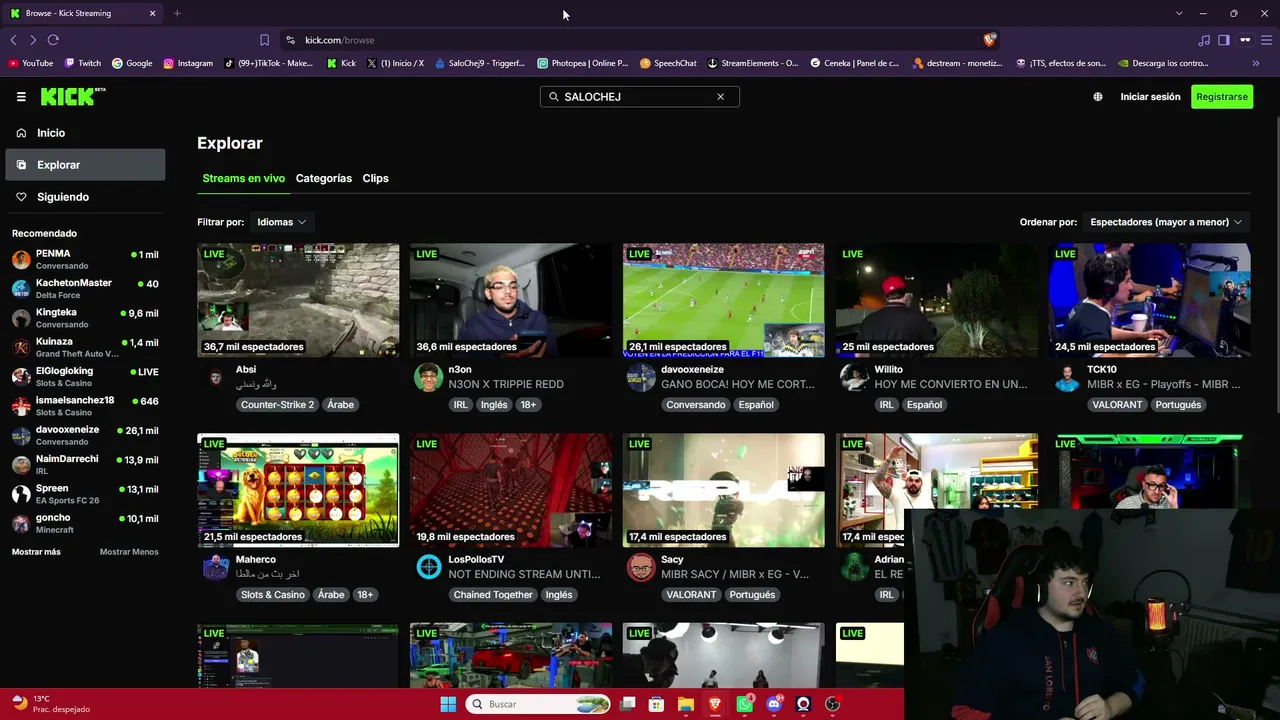Image resolution: width=1280 pixels, height=720 pixels.
Task: Click the Counter-Strike 2 category tag
Action: coord(277,405)
